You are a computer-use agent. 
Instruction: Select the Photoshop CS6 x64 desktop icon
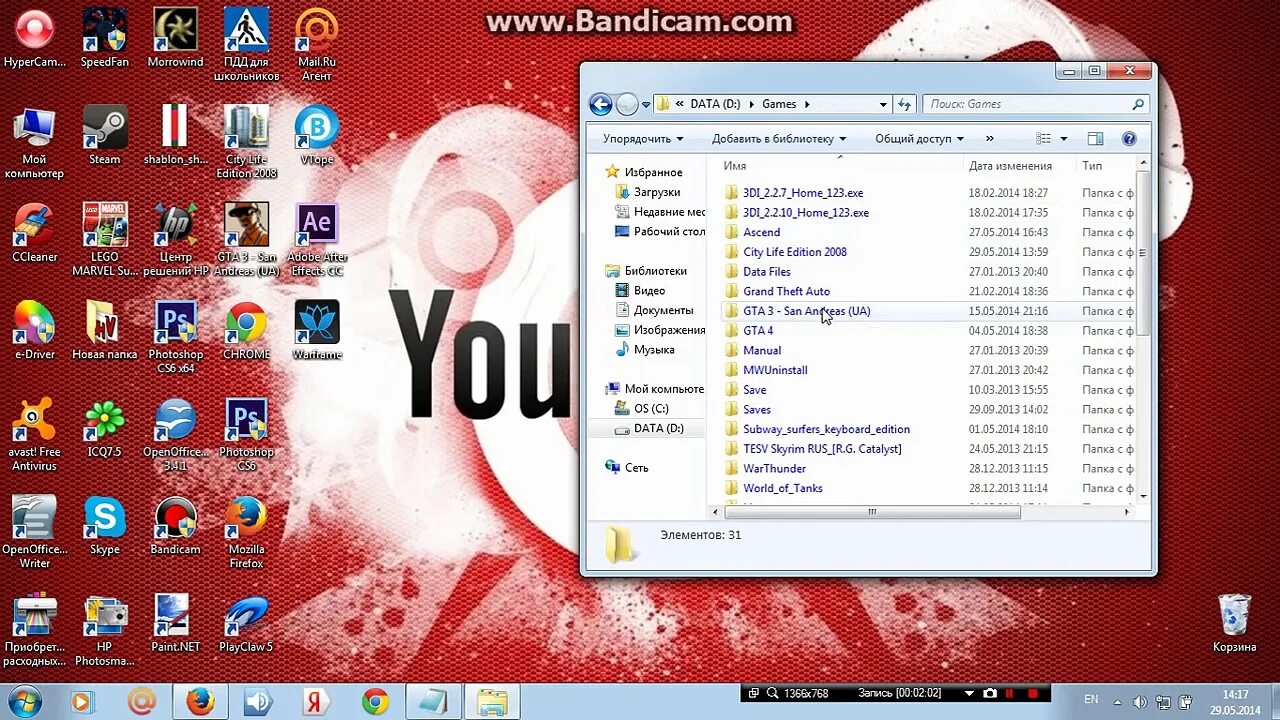click(x=175, y=337)
